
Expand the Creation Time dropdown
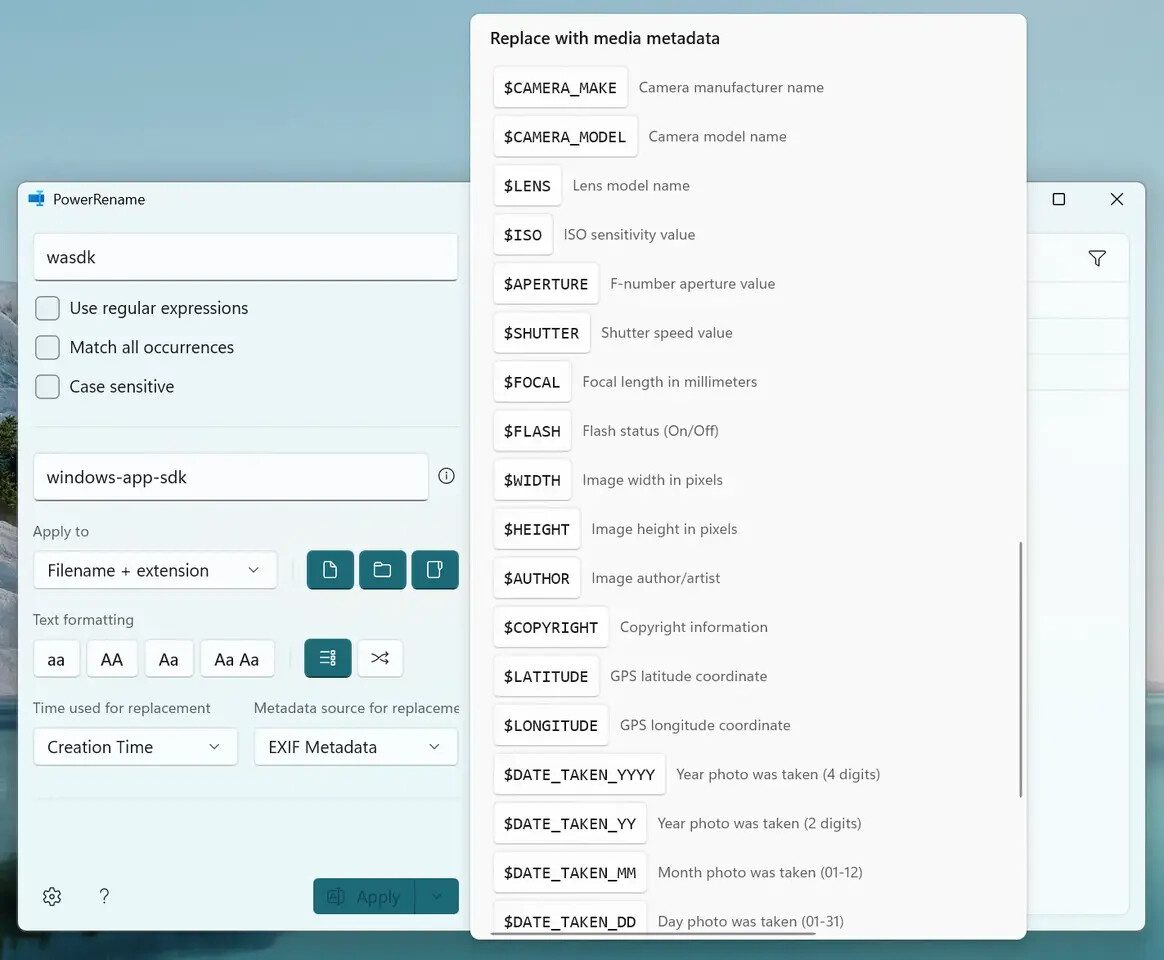pos(135,747)
